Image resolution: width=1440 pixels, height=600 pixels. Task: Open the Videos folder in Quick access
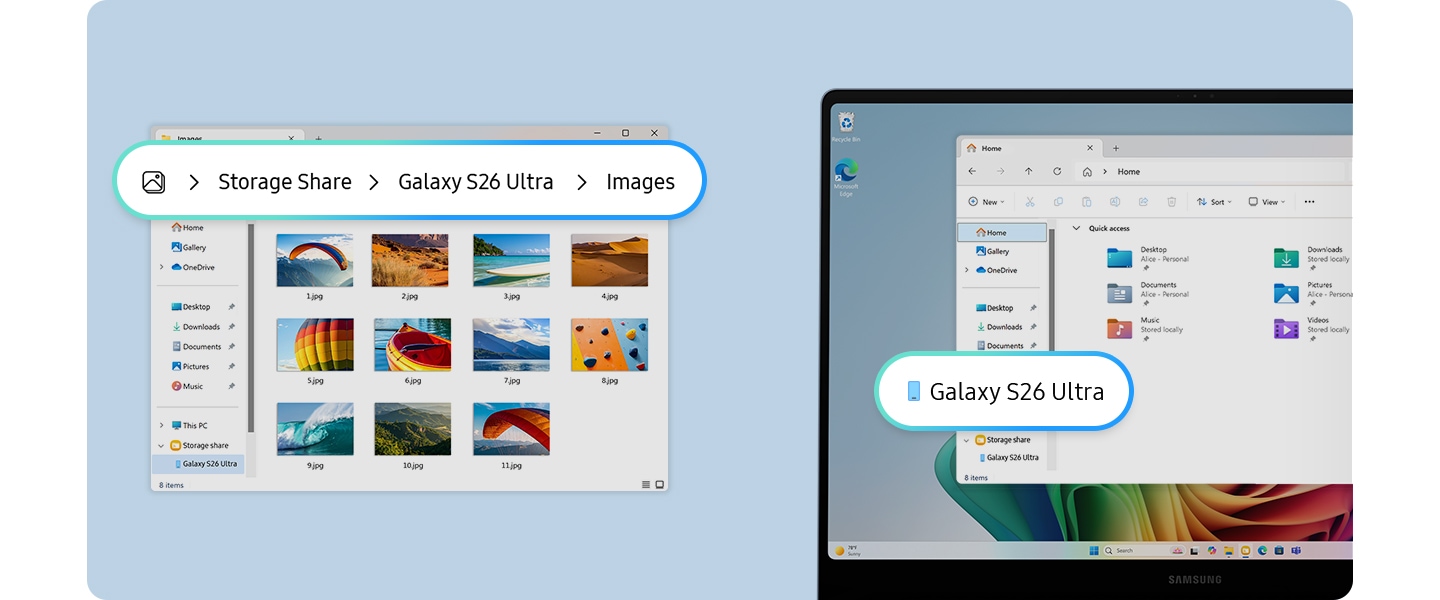[1311, 328]
